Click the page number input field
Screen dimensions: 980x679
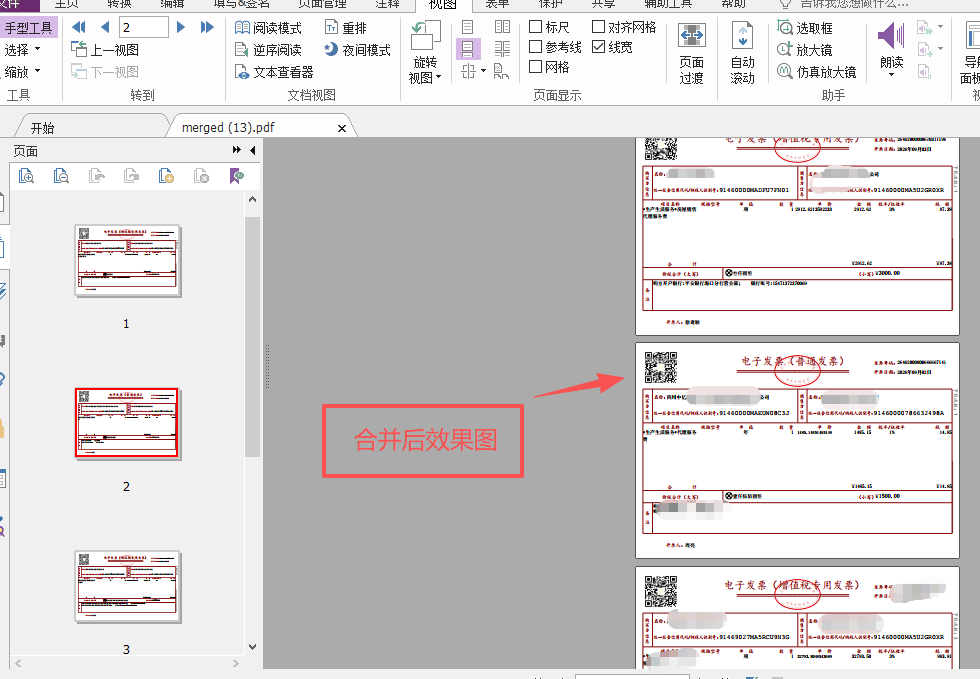[x=144, y=28]
